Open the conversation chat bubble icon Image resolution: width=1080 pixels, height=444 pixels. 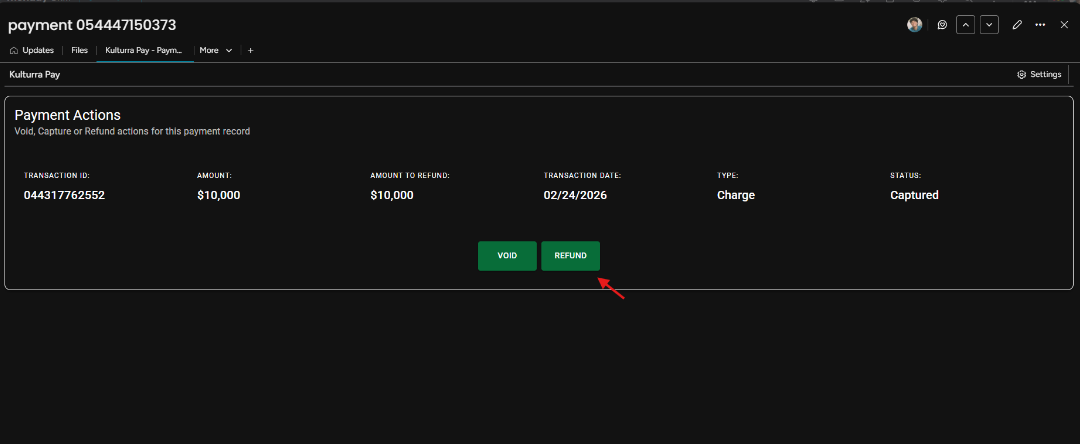click(942, 25)
